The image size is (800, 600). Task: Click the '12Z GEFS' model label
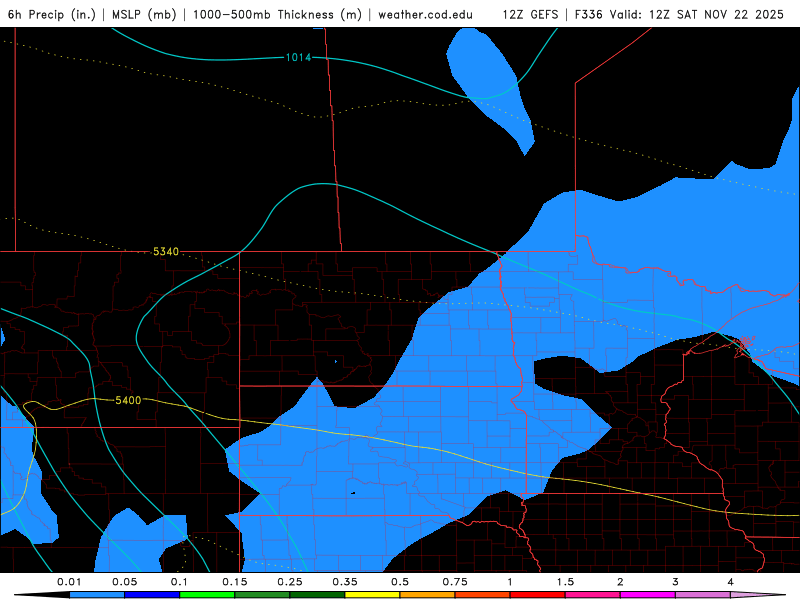(530, 14)
